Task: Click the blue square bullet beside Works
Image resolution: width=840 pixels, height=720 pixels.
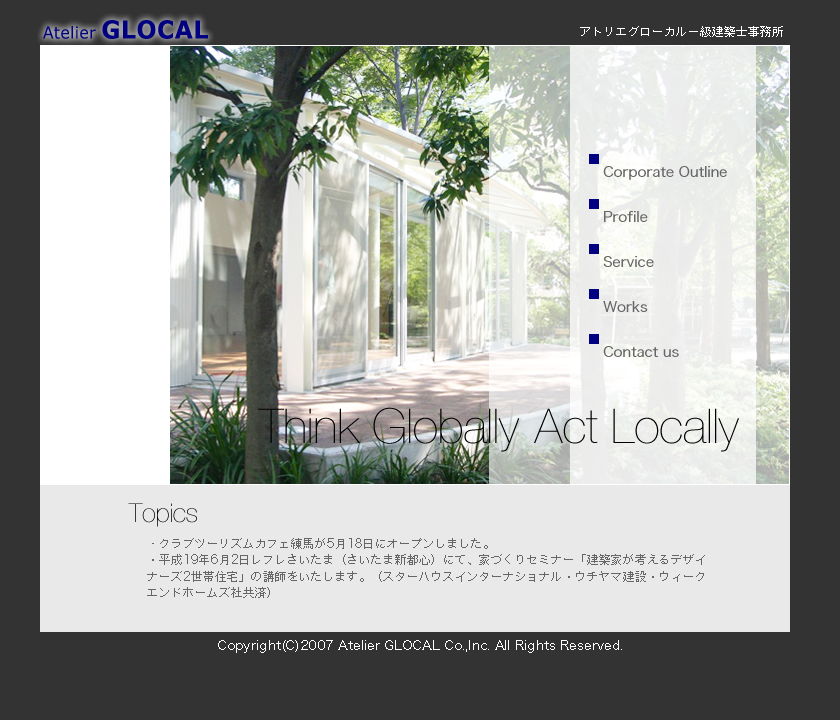Action: click(x=594, y=294)
